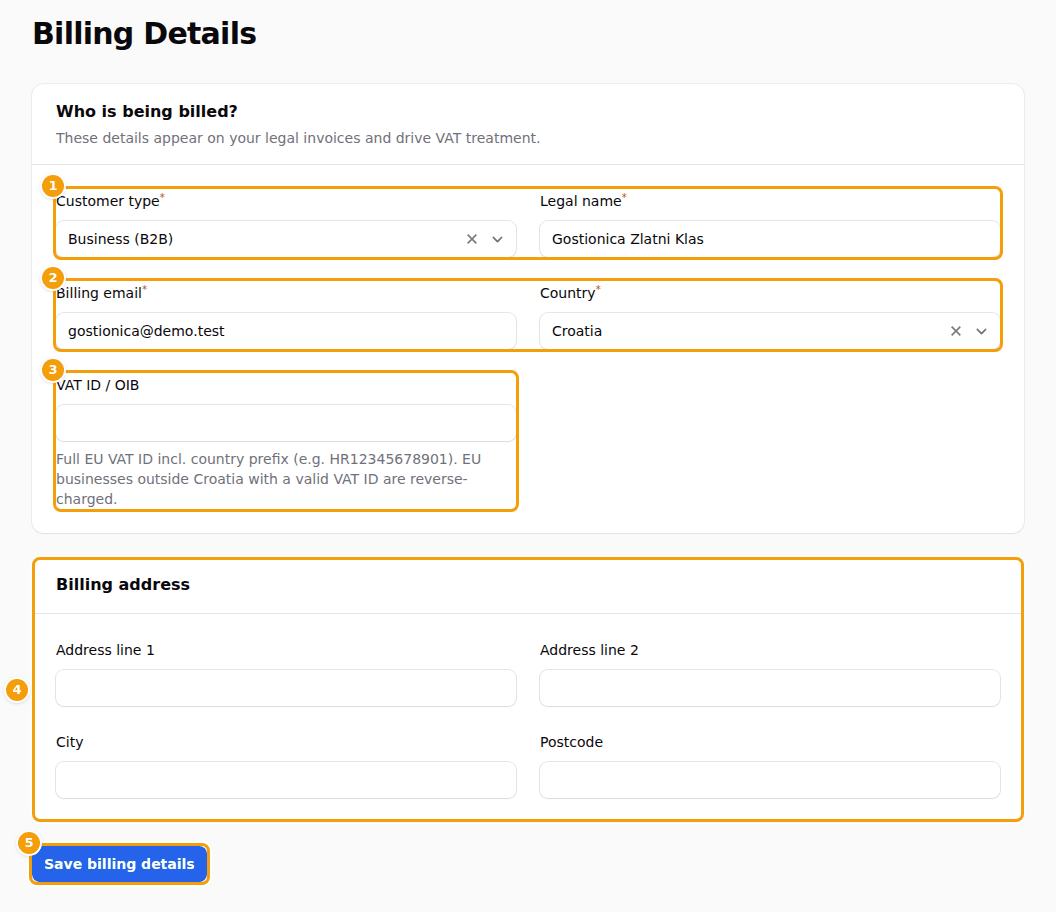This screenshot has height=912, width=1056.
Task: Click the 'Billing address' section heading
Action: (x=123, y=584)
